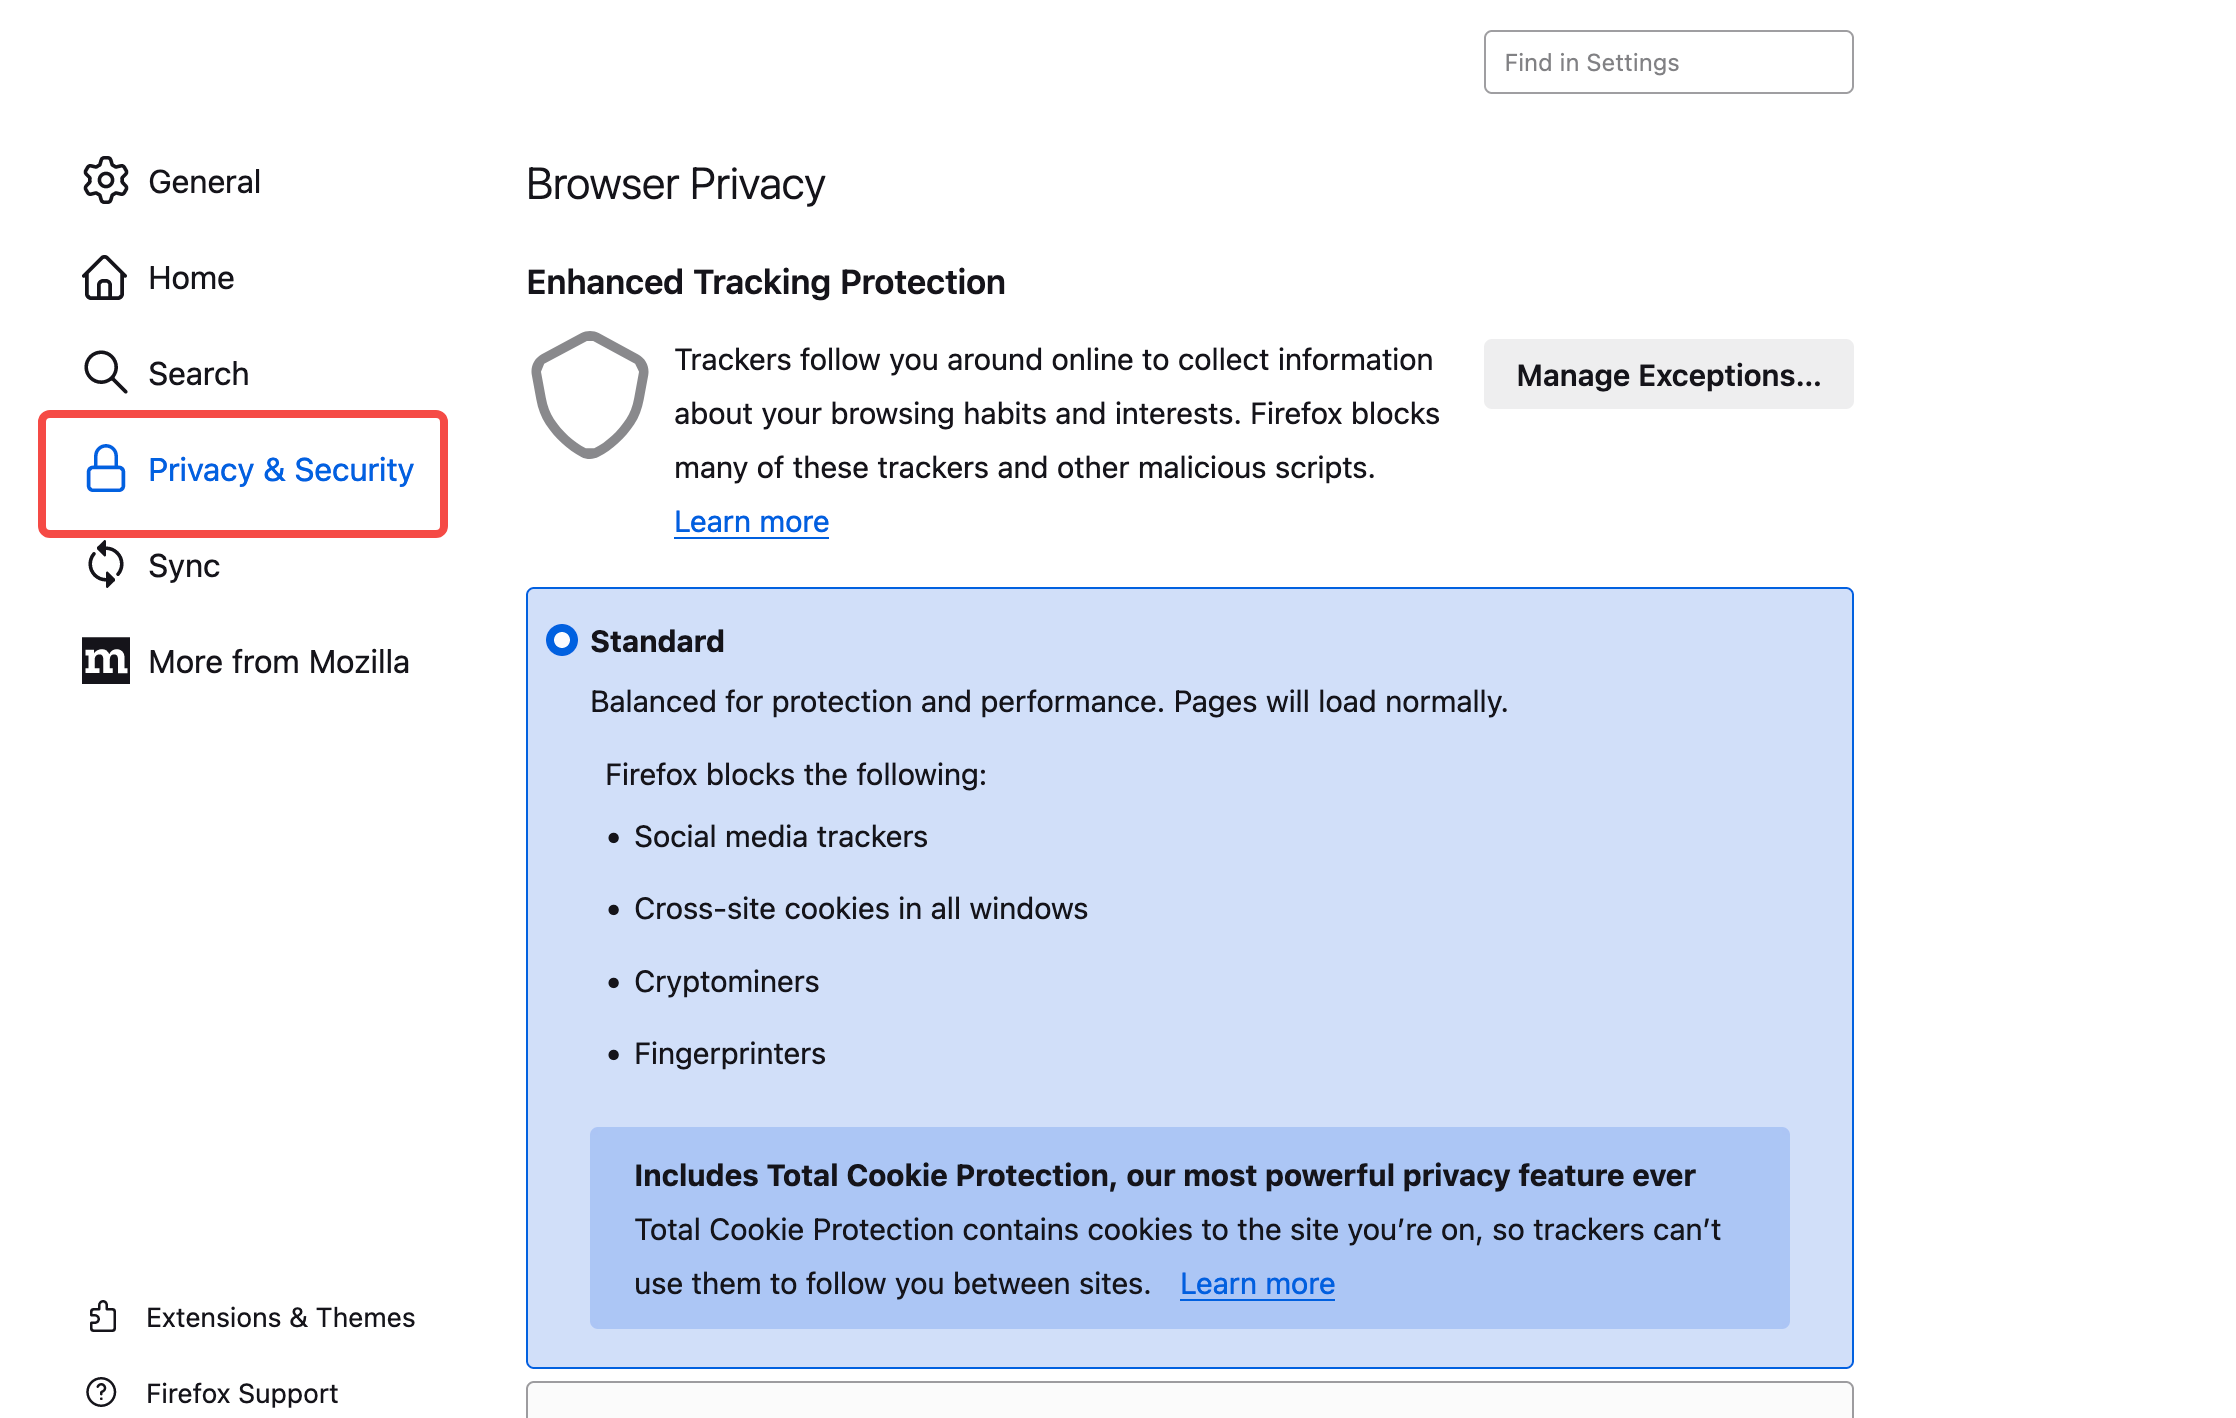Open the Sync settings section
Screen dimensions: 2236x1418
click(x=184, y=566)
